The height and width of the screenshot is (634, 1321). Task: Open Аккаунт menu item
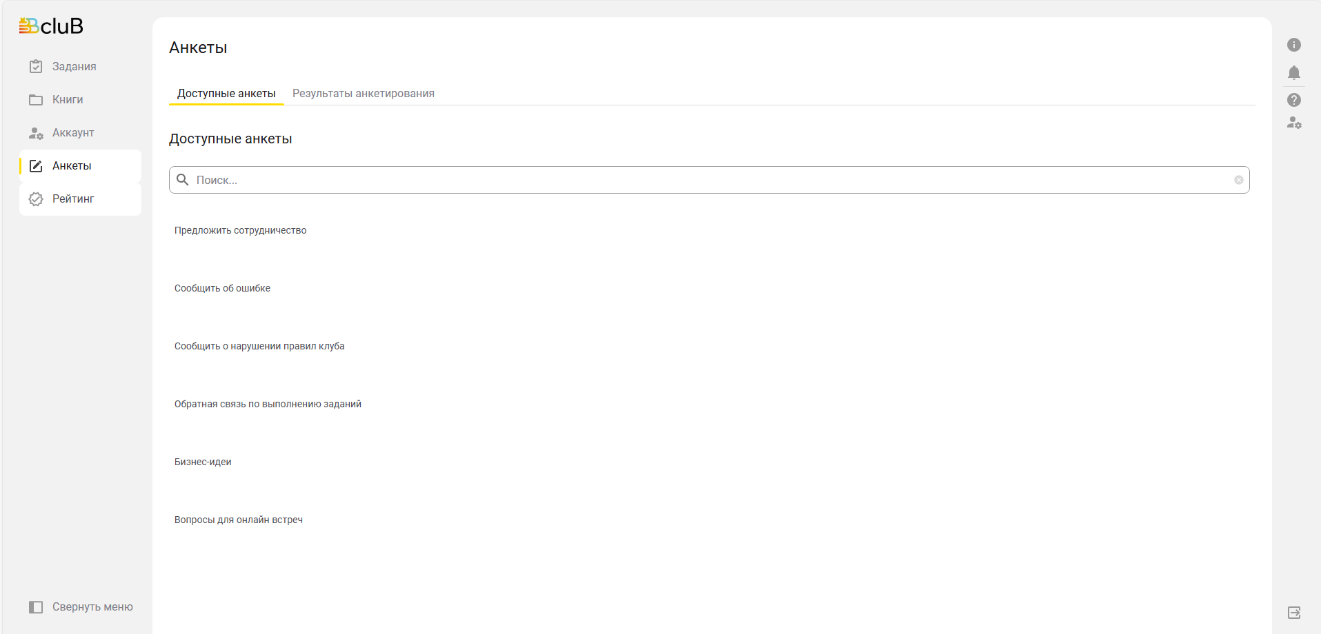pyautogui.click(x=73, y=133)
